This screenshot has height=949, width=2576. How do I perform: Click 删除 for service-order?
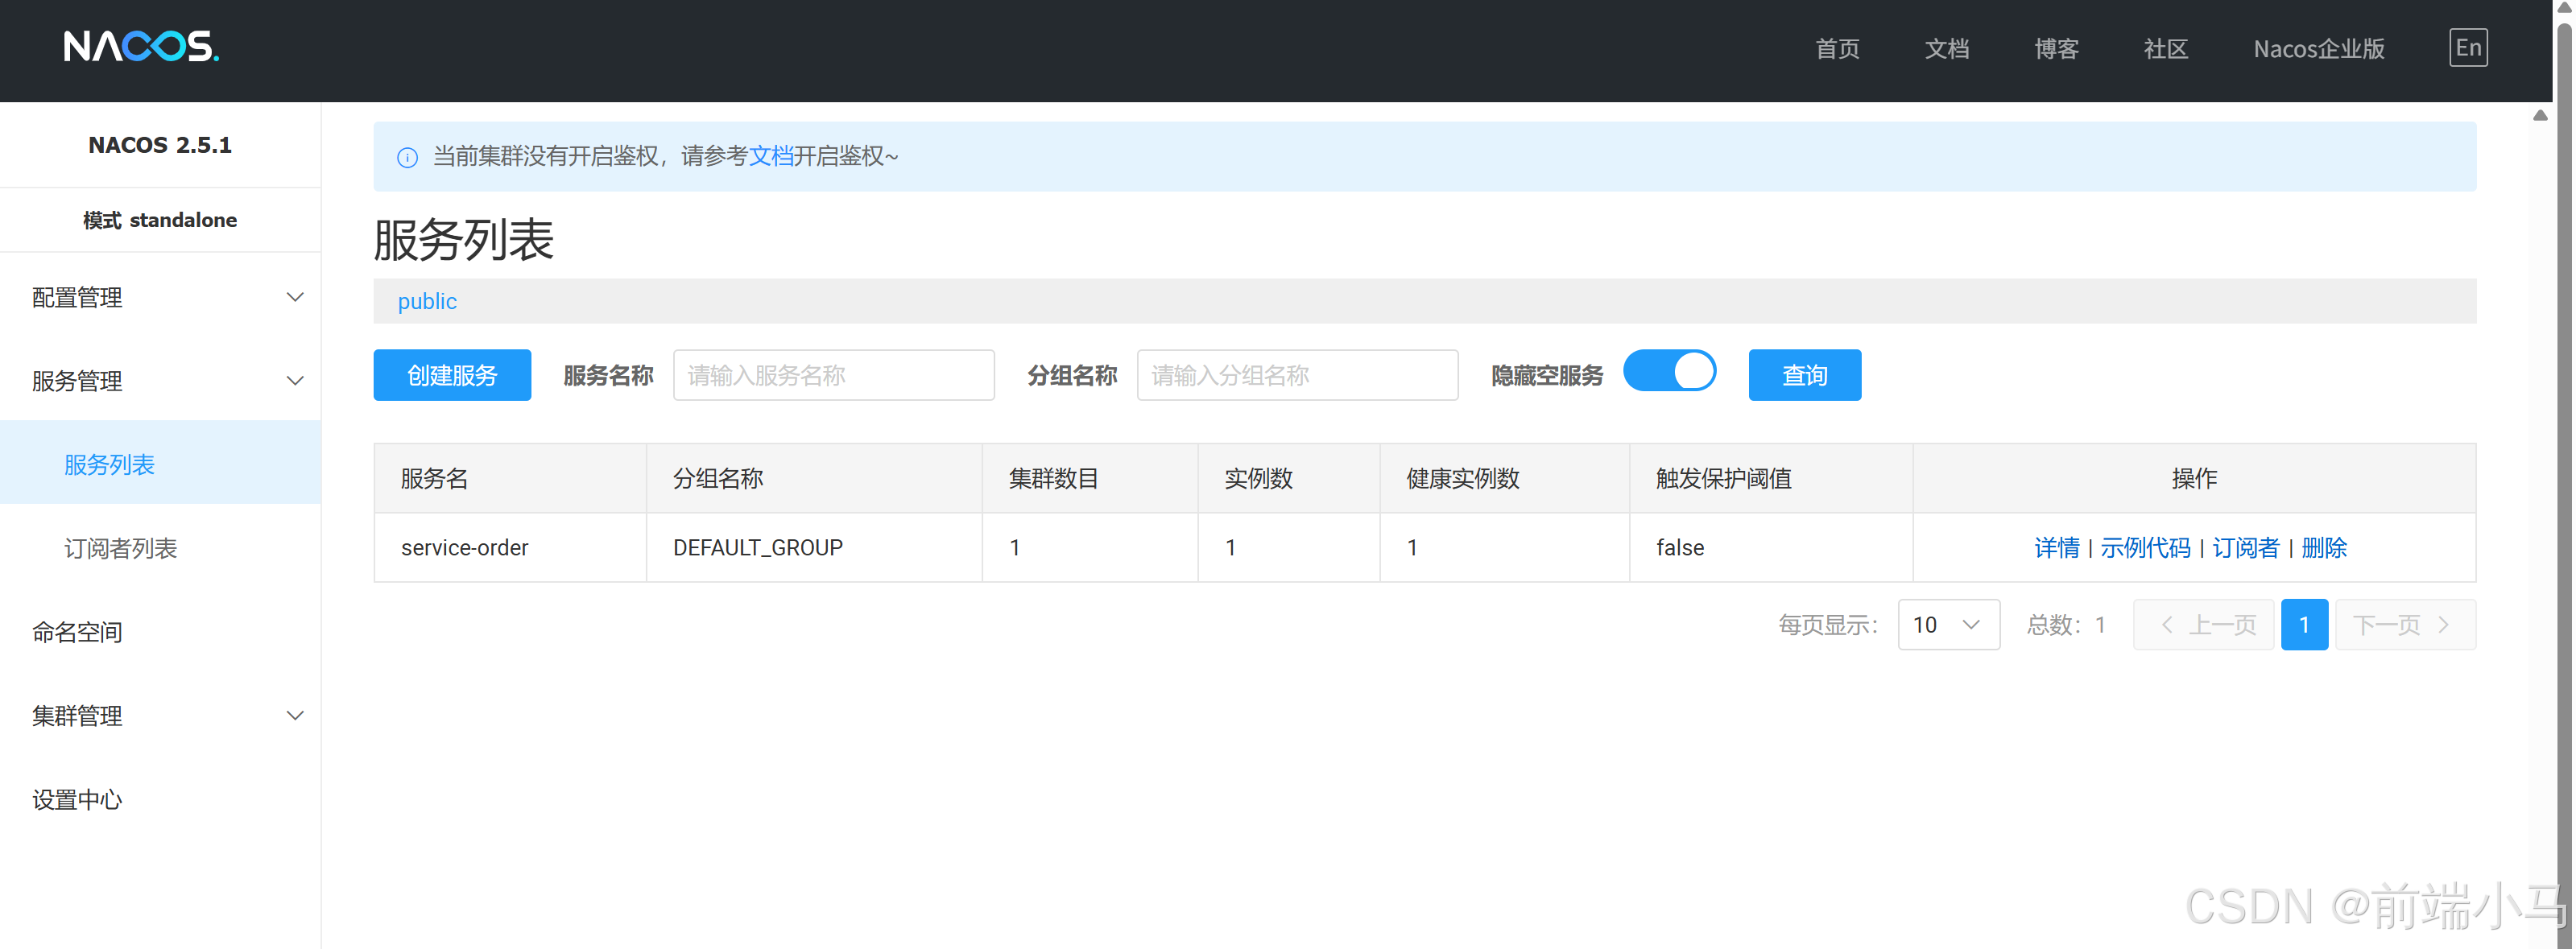pyautogui.click(x=2324, y=548)
